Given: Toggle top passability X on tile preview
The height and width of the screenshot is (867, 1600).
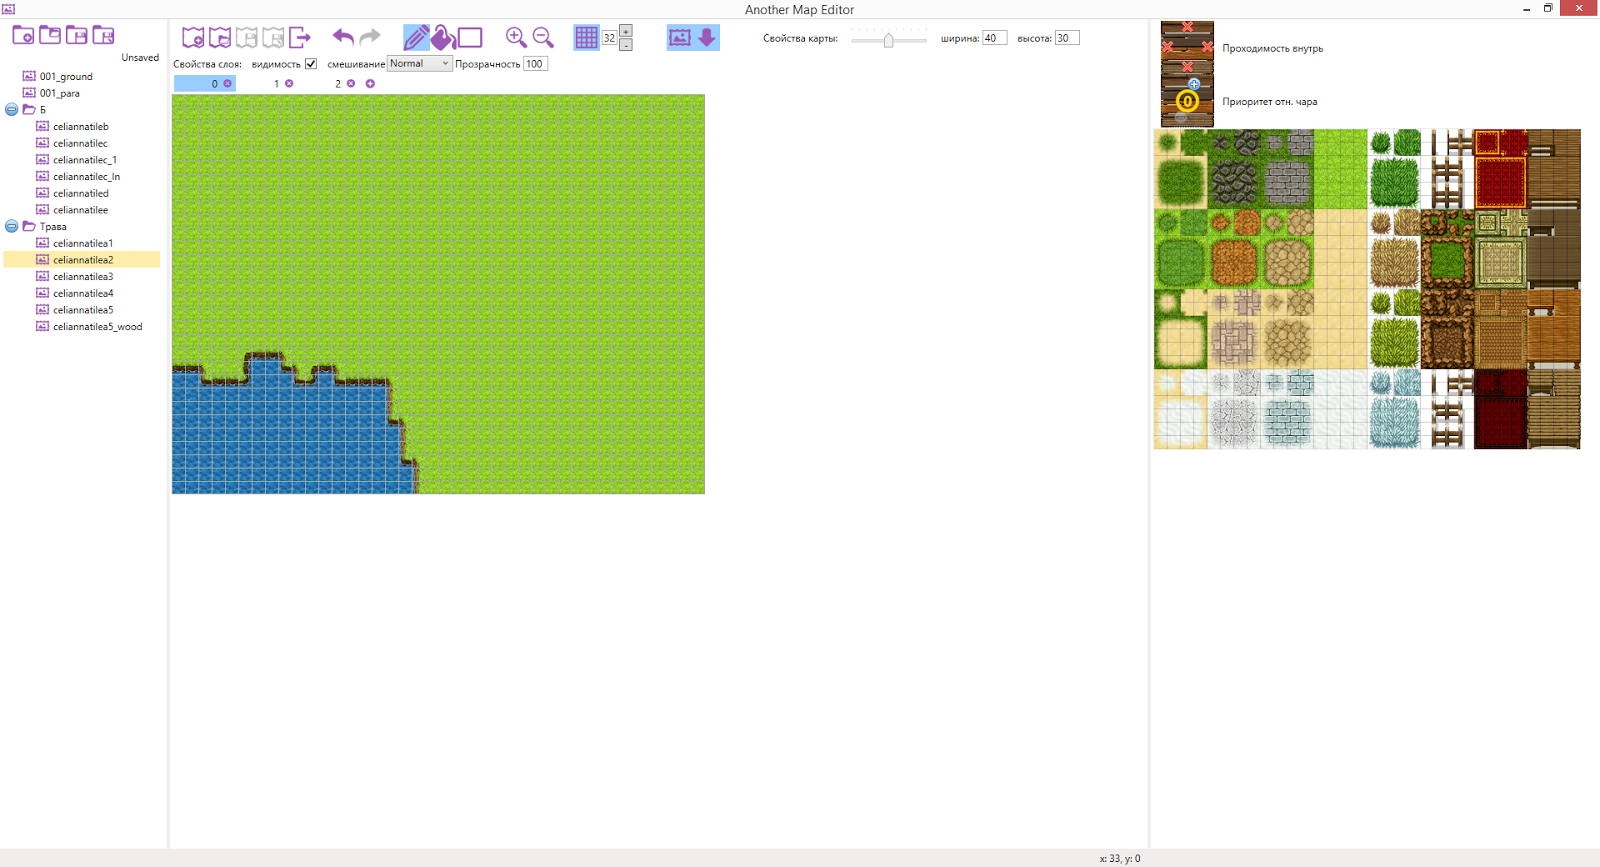Looking at the screenshot, I should coord(1187,27).
